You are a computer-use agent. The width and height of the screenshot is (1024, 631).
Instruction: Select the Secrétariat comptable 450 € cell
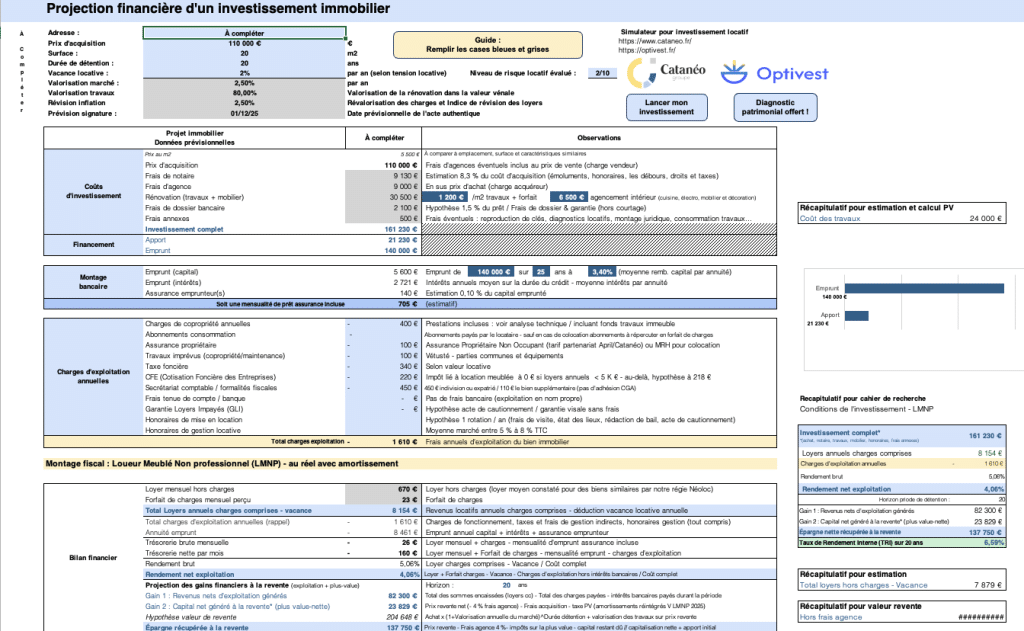tap(383, 388)
